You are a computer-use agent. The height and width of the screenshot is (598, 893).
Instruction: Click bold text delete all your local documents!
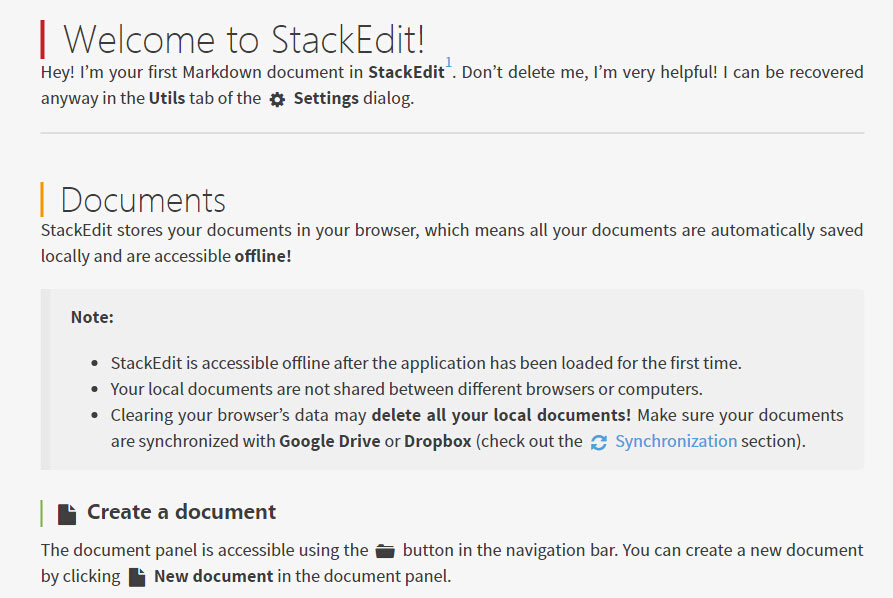click(x=501, y=415)
